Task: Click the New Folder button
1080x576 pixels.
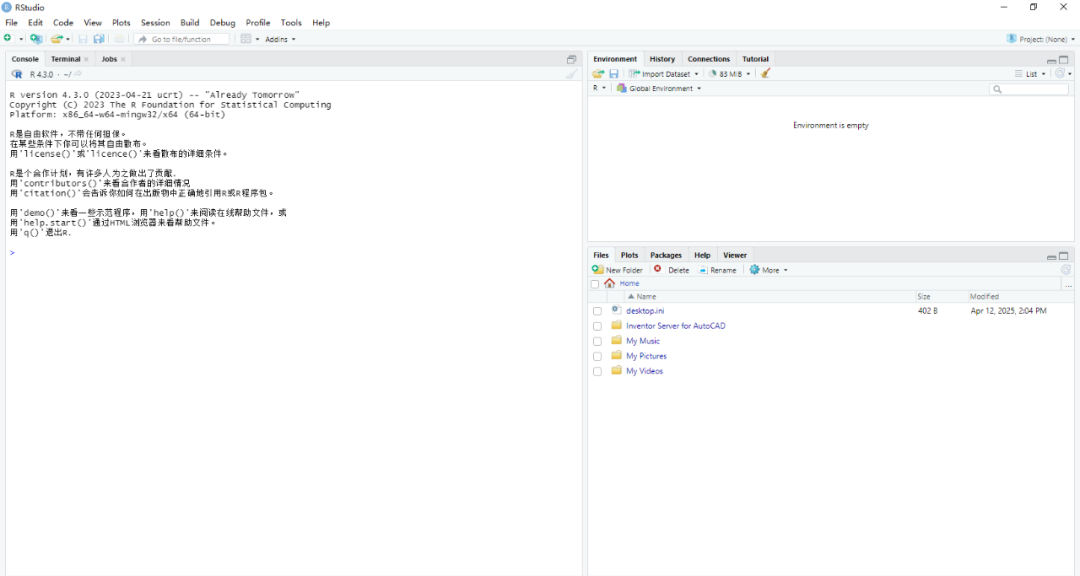Action: (618, 270)
